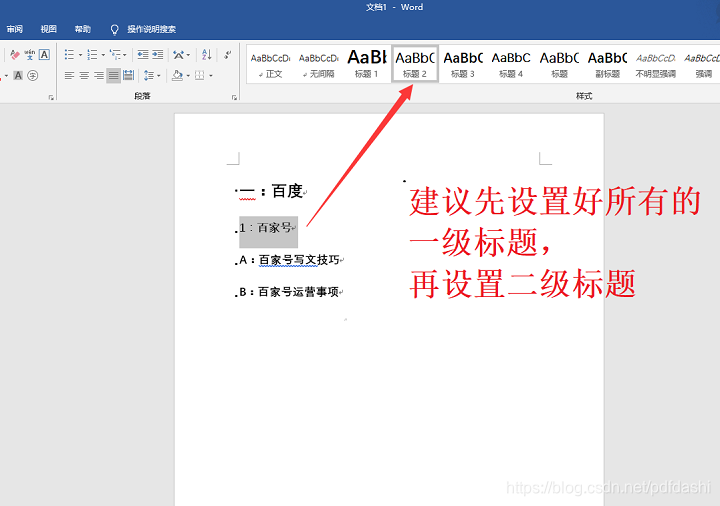Viewport: 720px width, 506px height.
Task: Apply the 副标题 (Subtitle) style
Action: click(608, 64)
